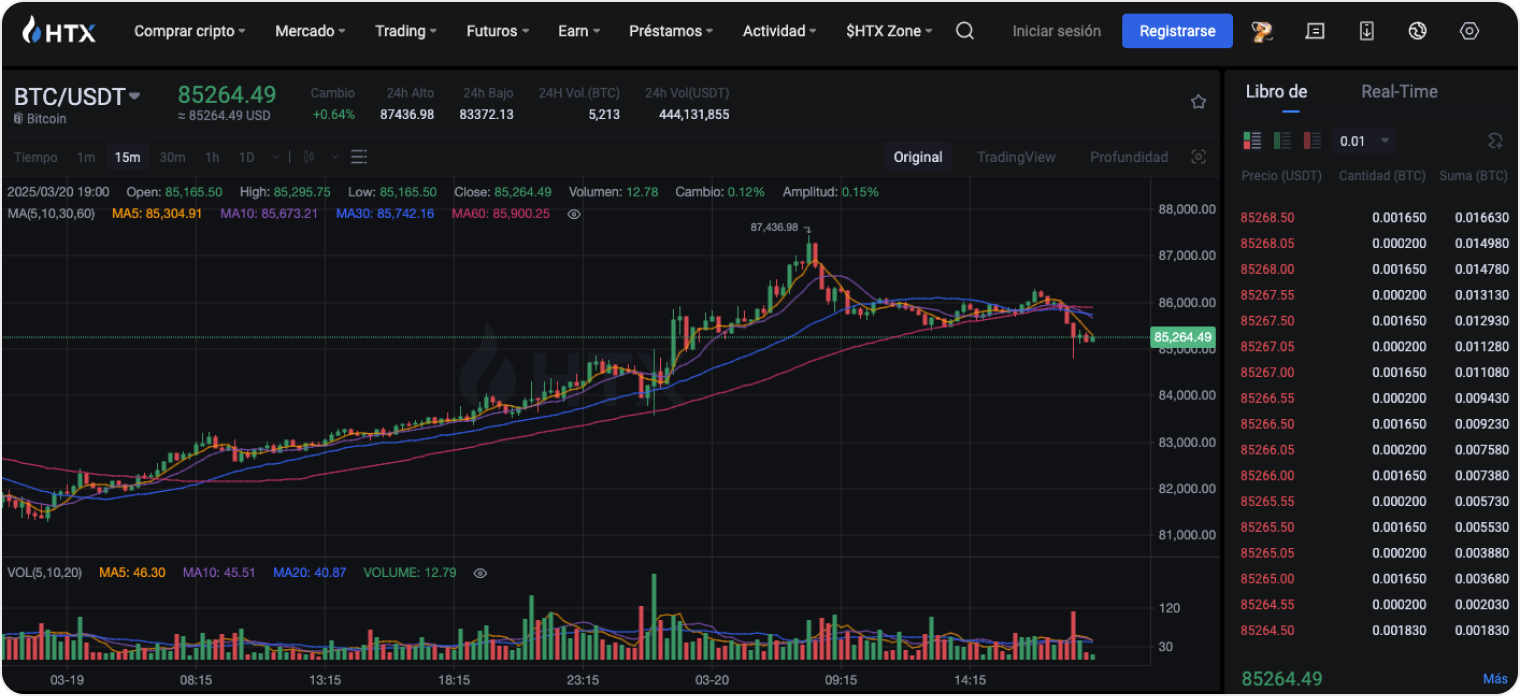
Task: Open the chart indicators list icon
Action: [x=359, y=157]
